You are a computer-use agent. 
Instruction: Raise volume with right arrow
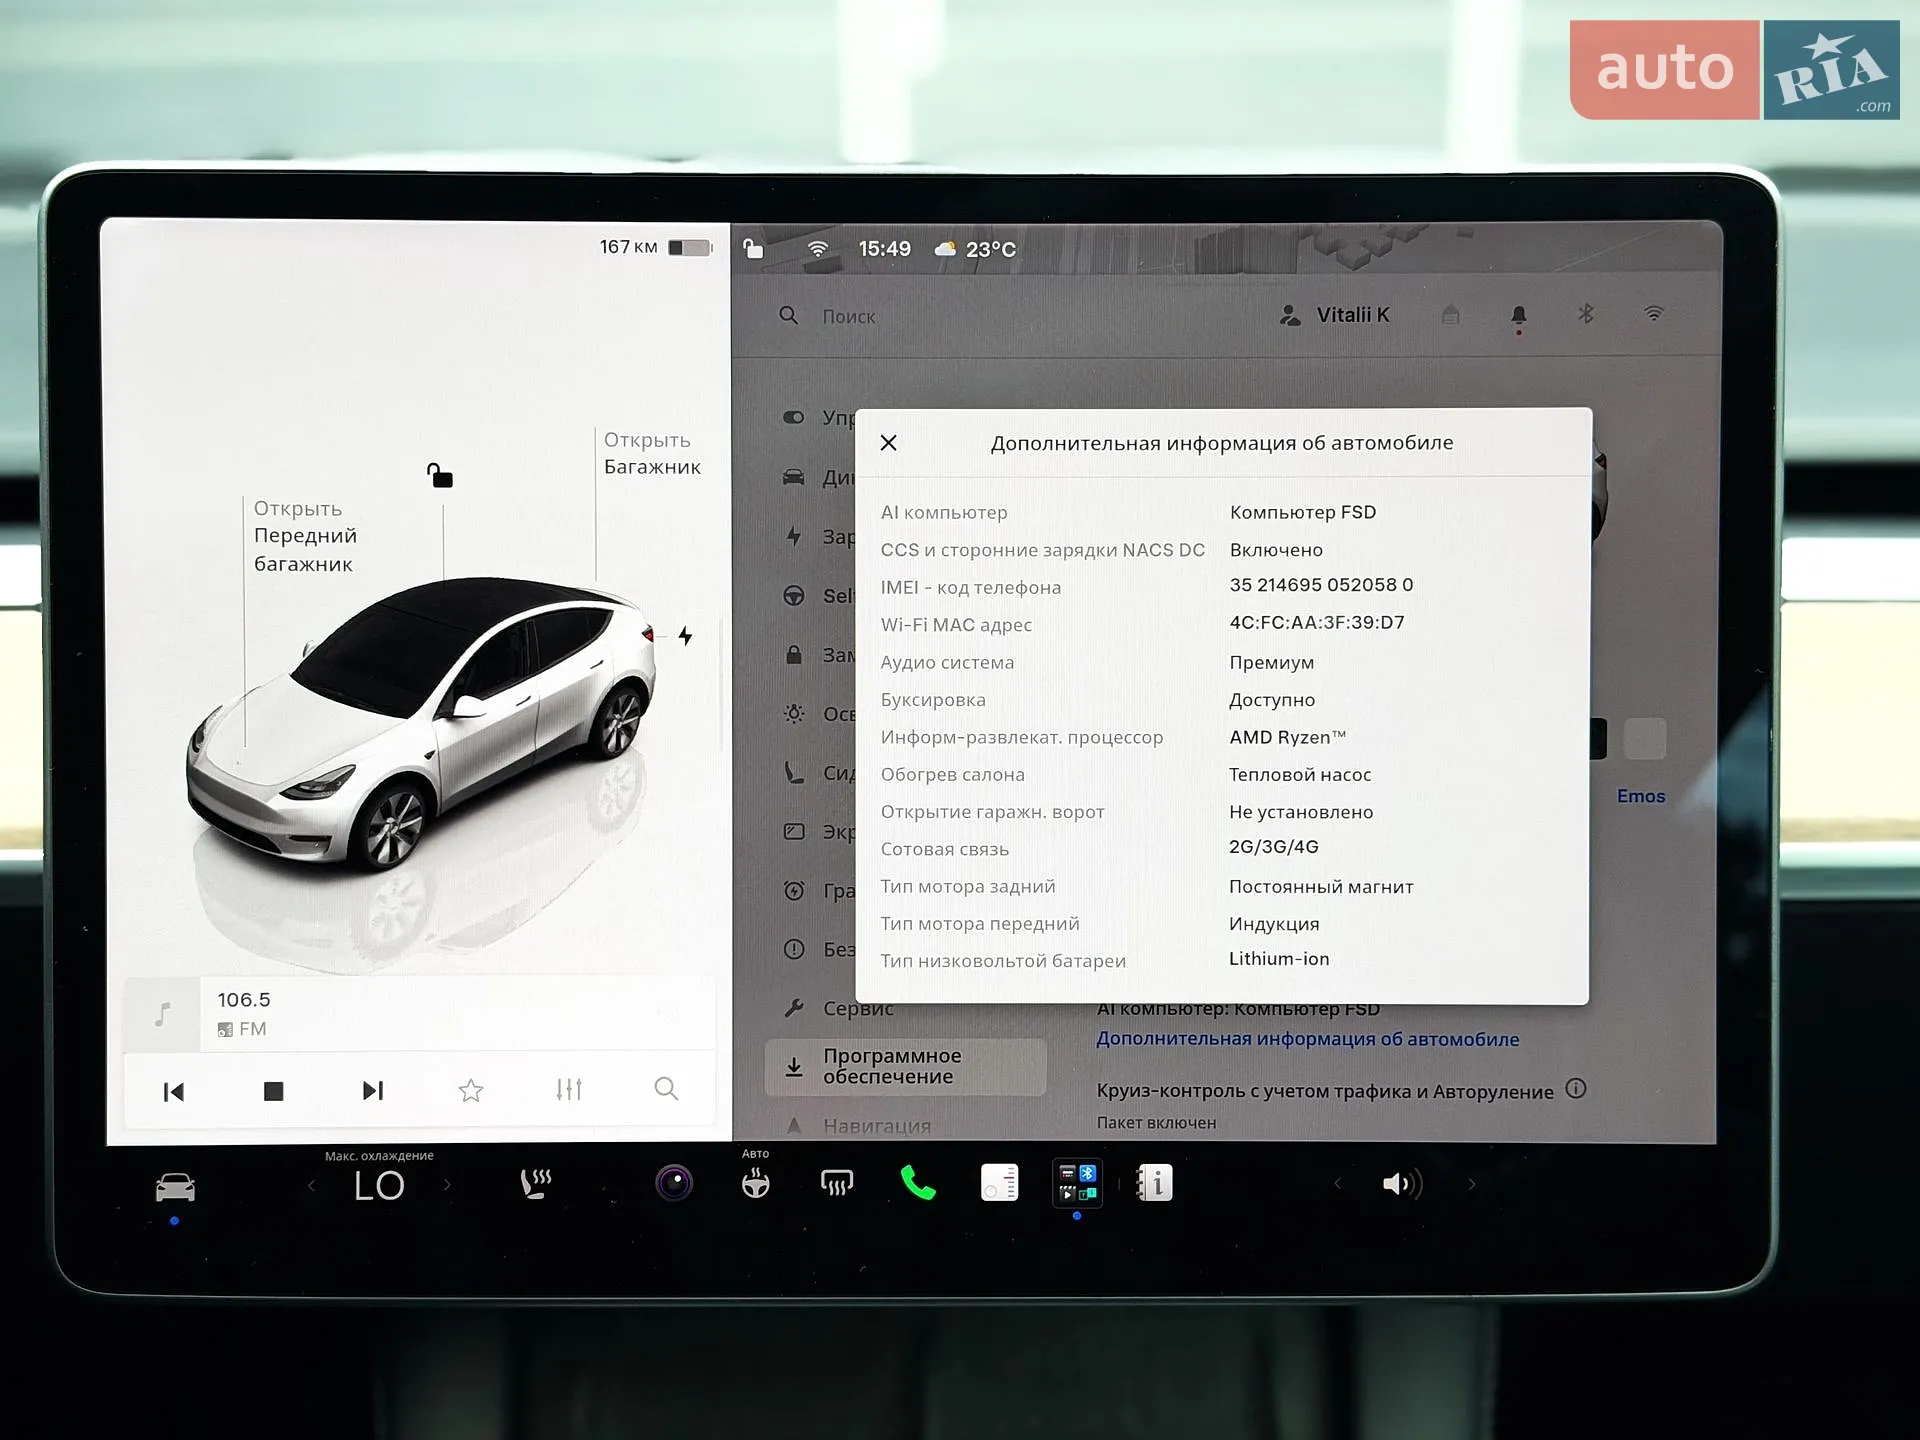coord(1471,1184)
